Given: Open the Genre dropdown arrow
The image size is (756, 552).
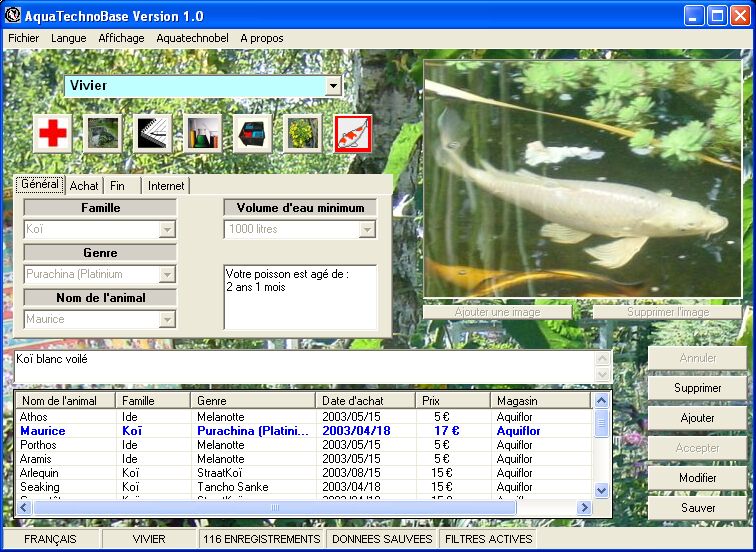Looking at the screenshot, I should click(x=167, y=275).
